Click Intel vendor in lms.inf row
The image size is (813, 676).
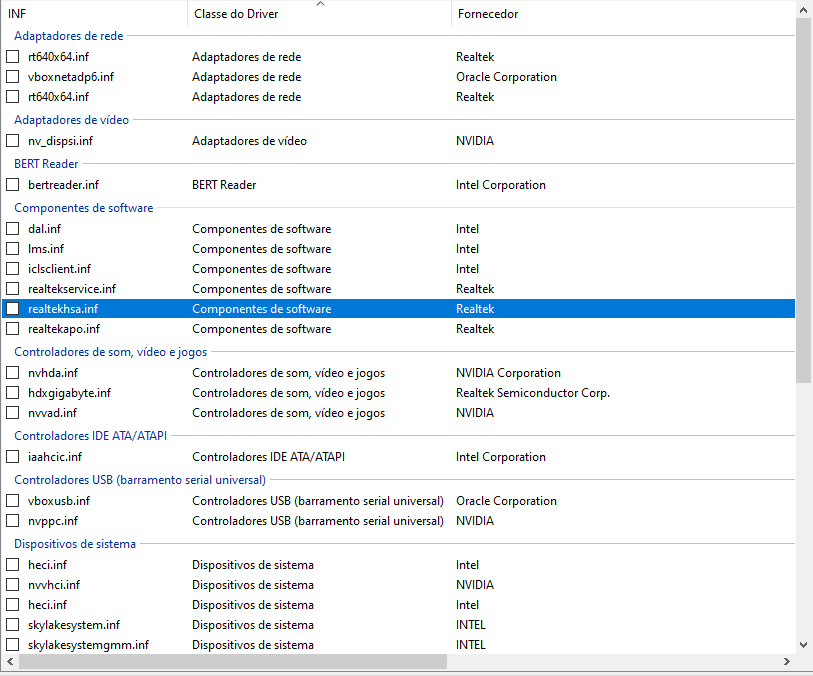point(467,249)
